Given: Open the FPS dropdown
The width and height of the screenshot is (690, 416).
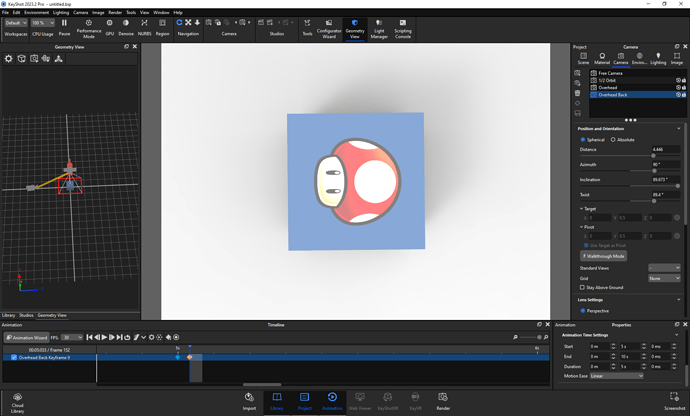Looking at the screenshot, I should click(72, 338).
